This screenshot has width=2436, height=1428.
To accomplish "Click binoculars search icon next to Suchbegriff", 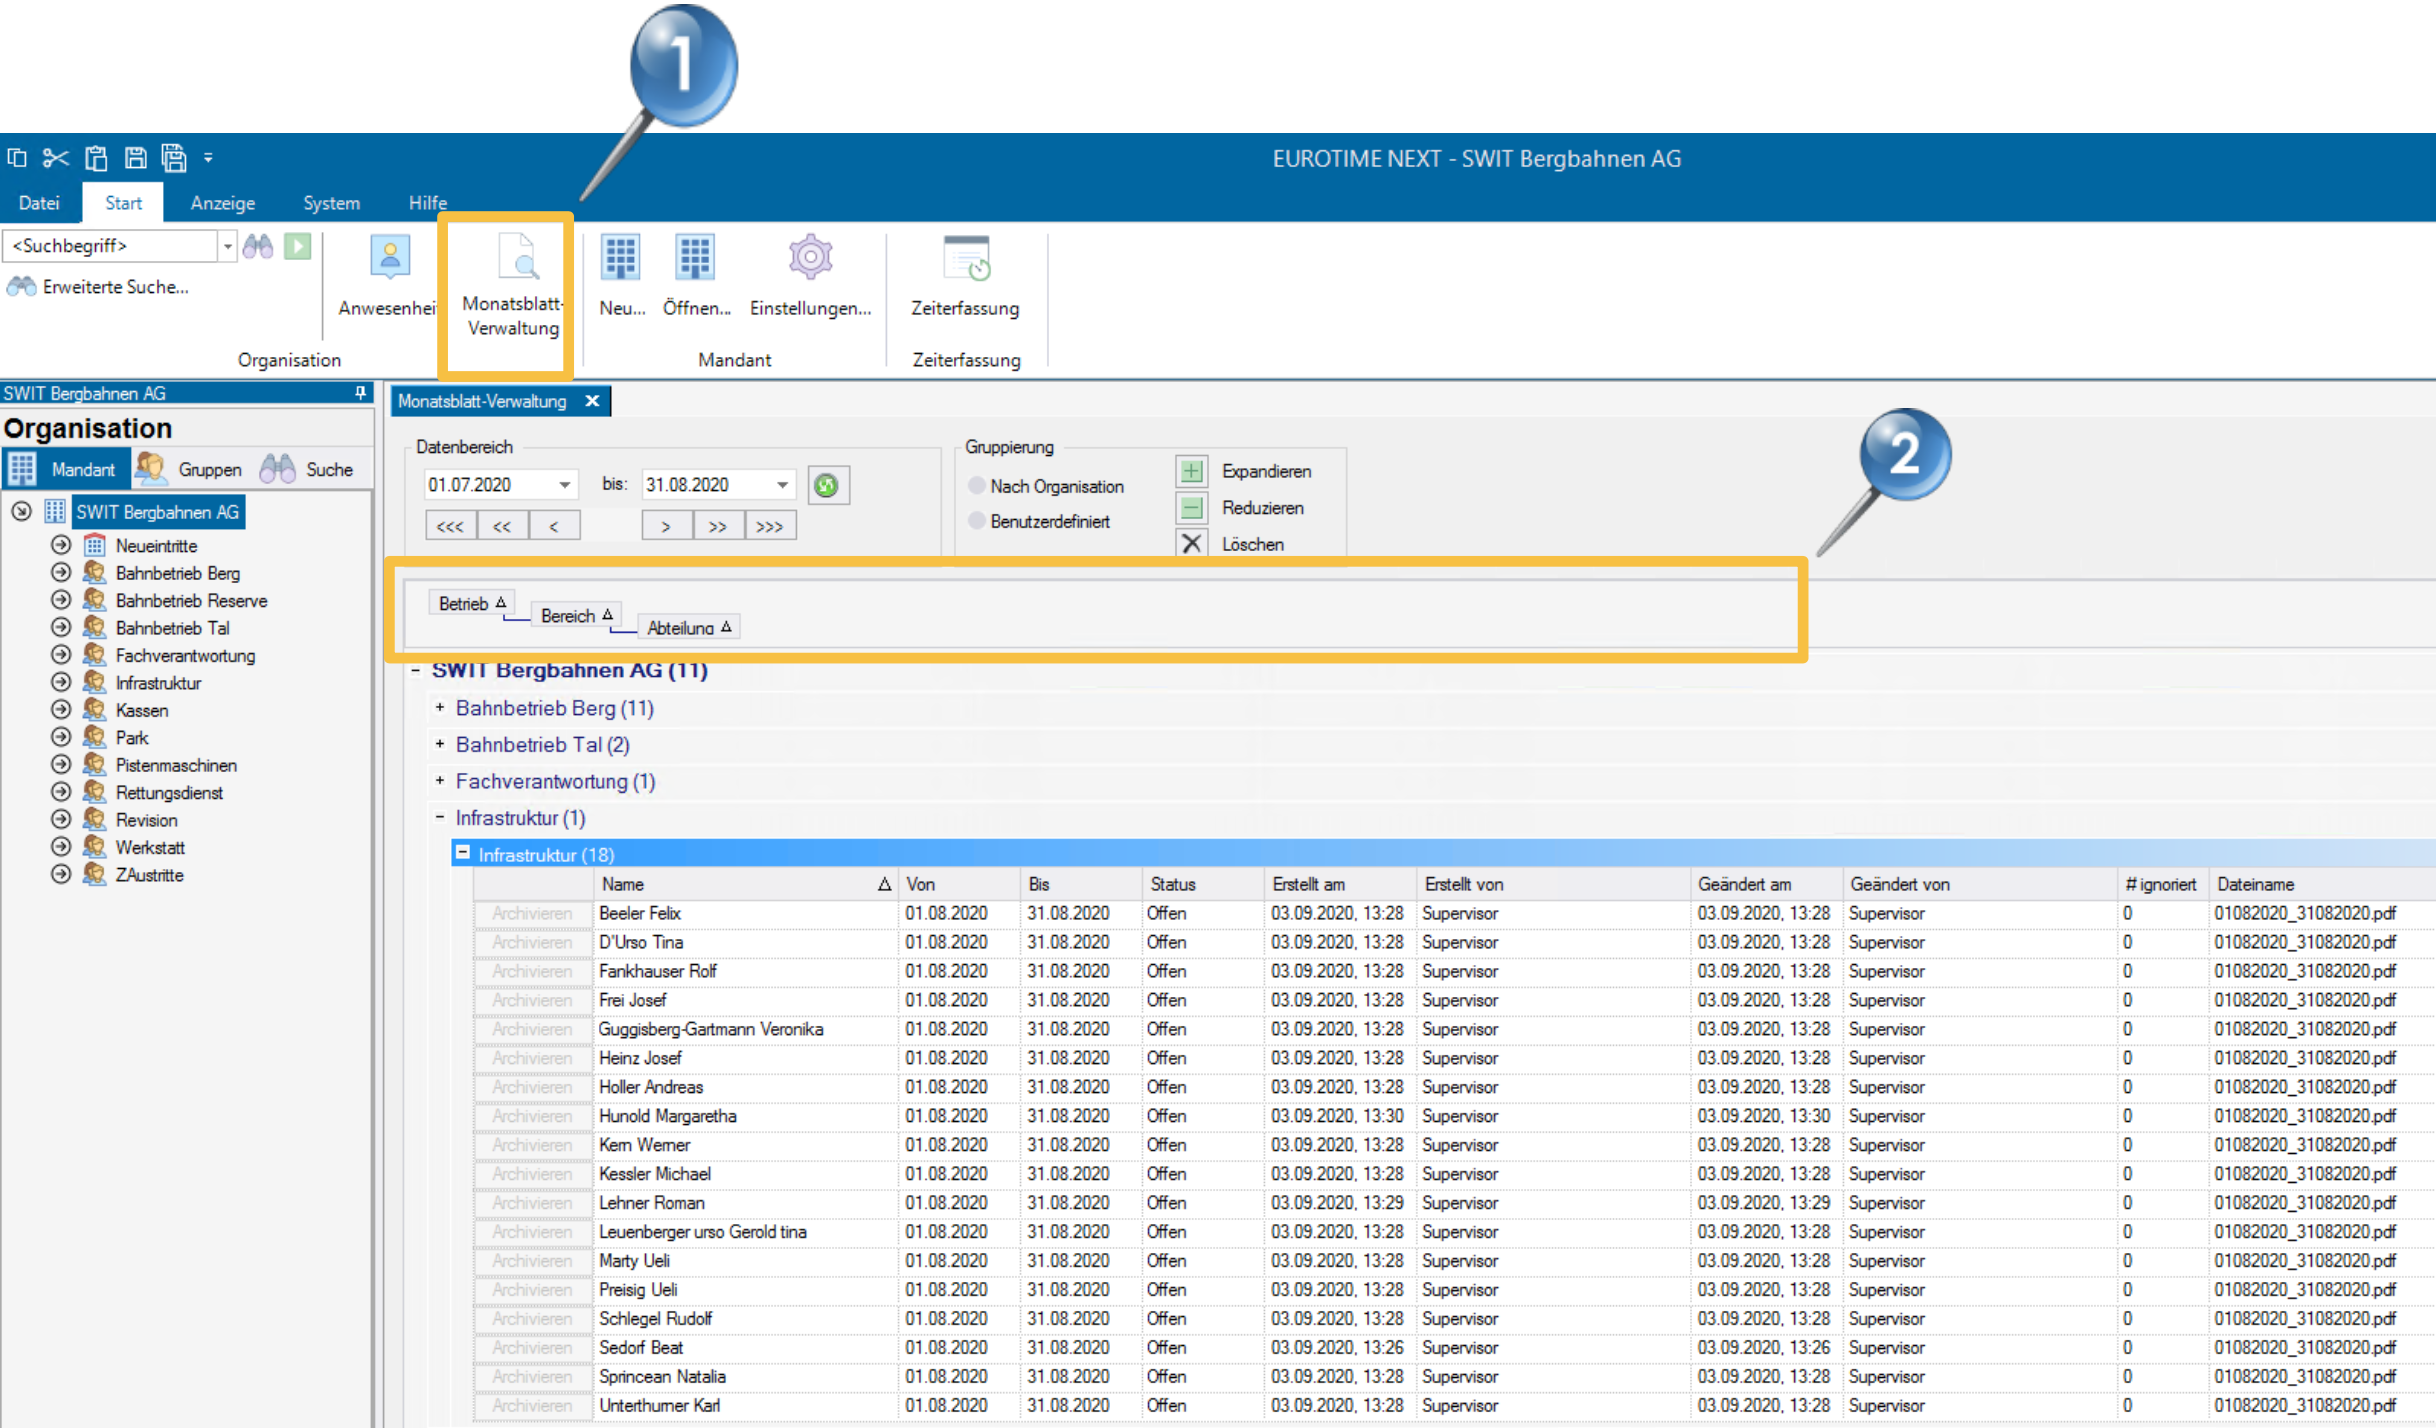I will 258,246.
